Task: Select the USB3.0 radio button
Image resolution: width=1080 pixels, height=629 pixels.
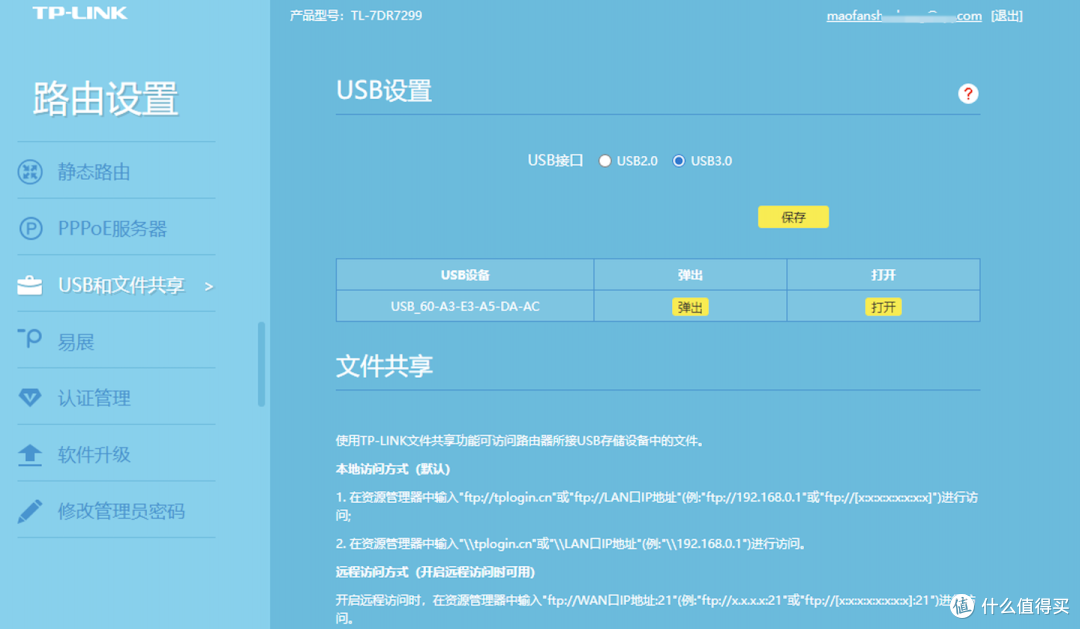Action: coord(678,161)
